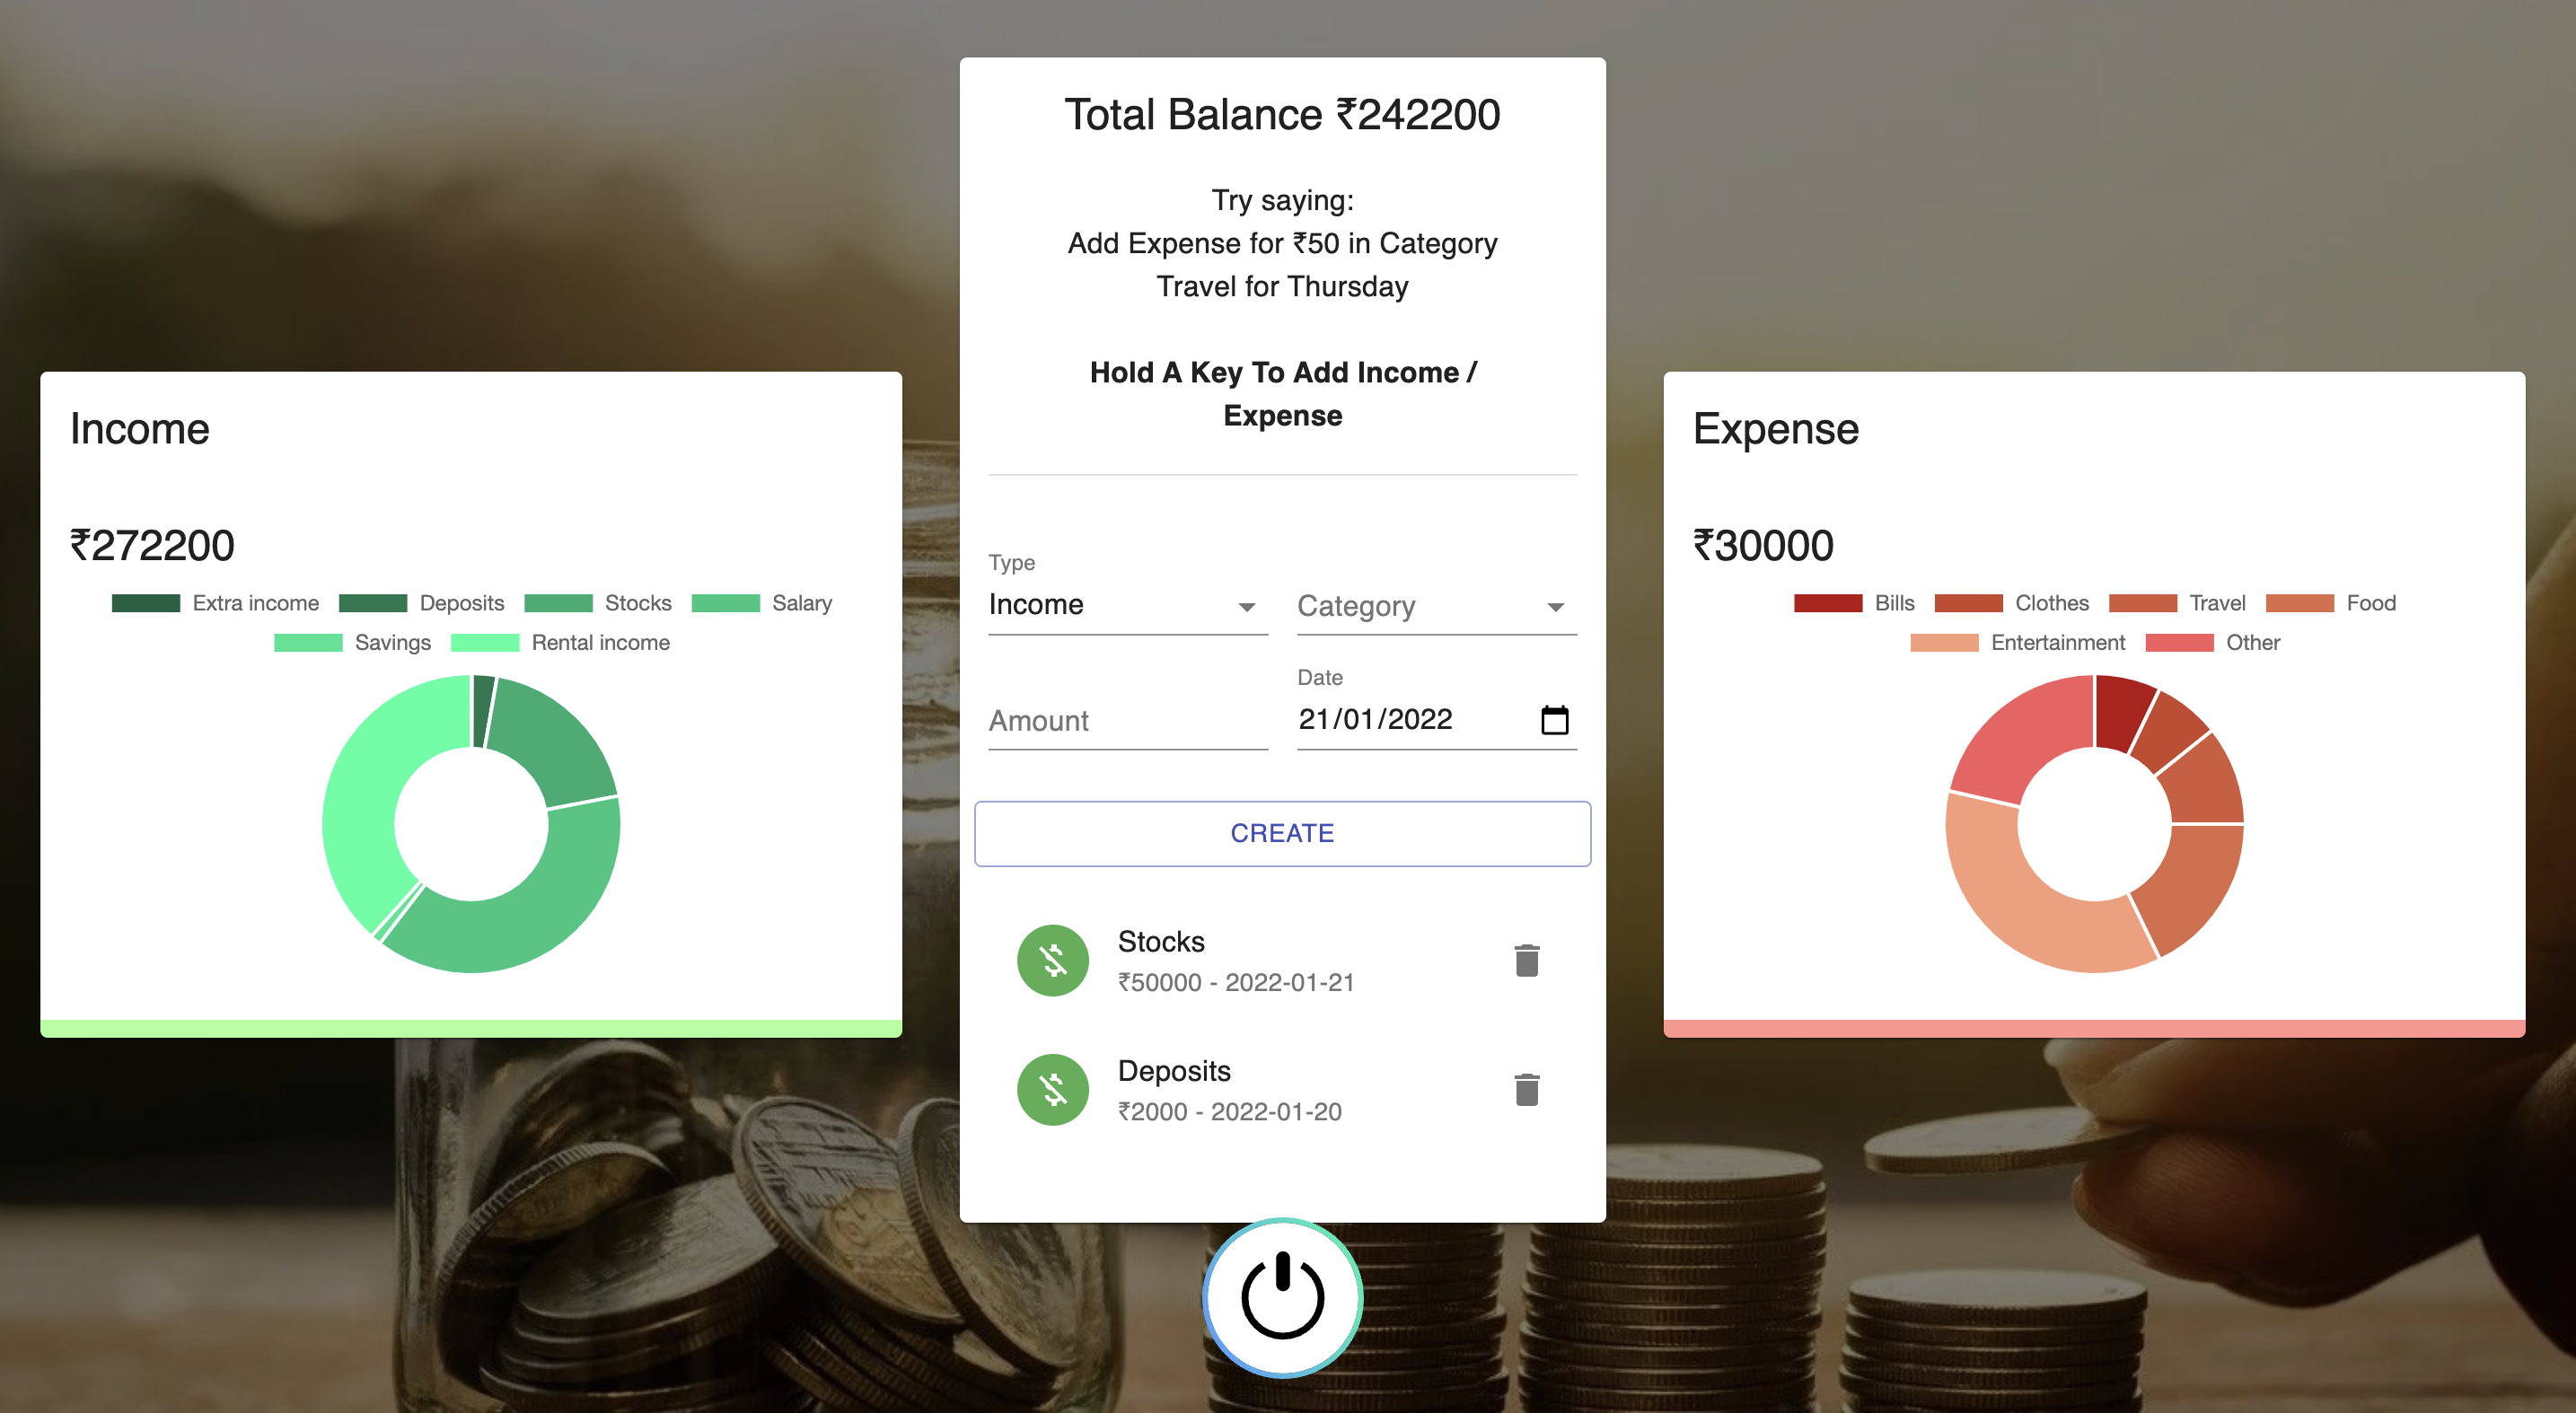The width and height of the screenshot is (2576, 1413).
Task: Delete the Deposits transaction with trash icon
Action: coord(1526,1089)
